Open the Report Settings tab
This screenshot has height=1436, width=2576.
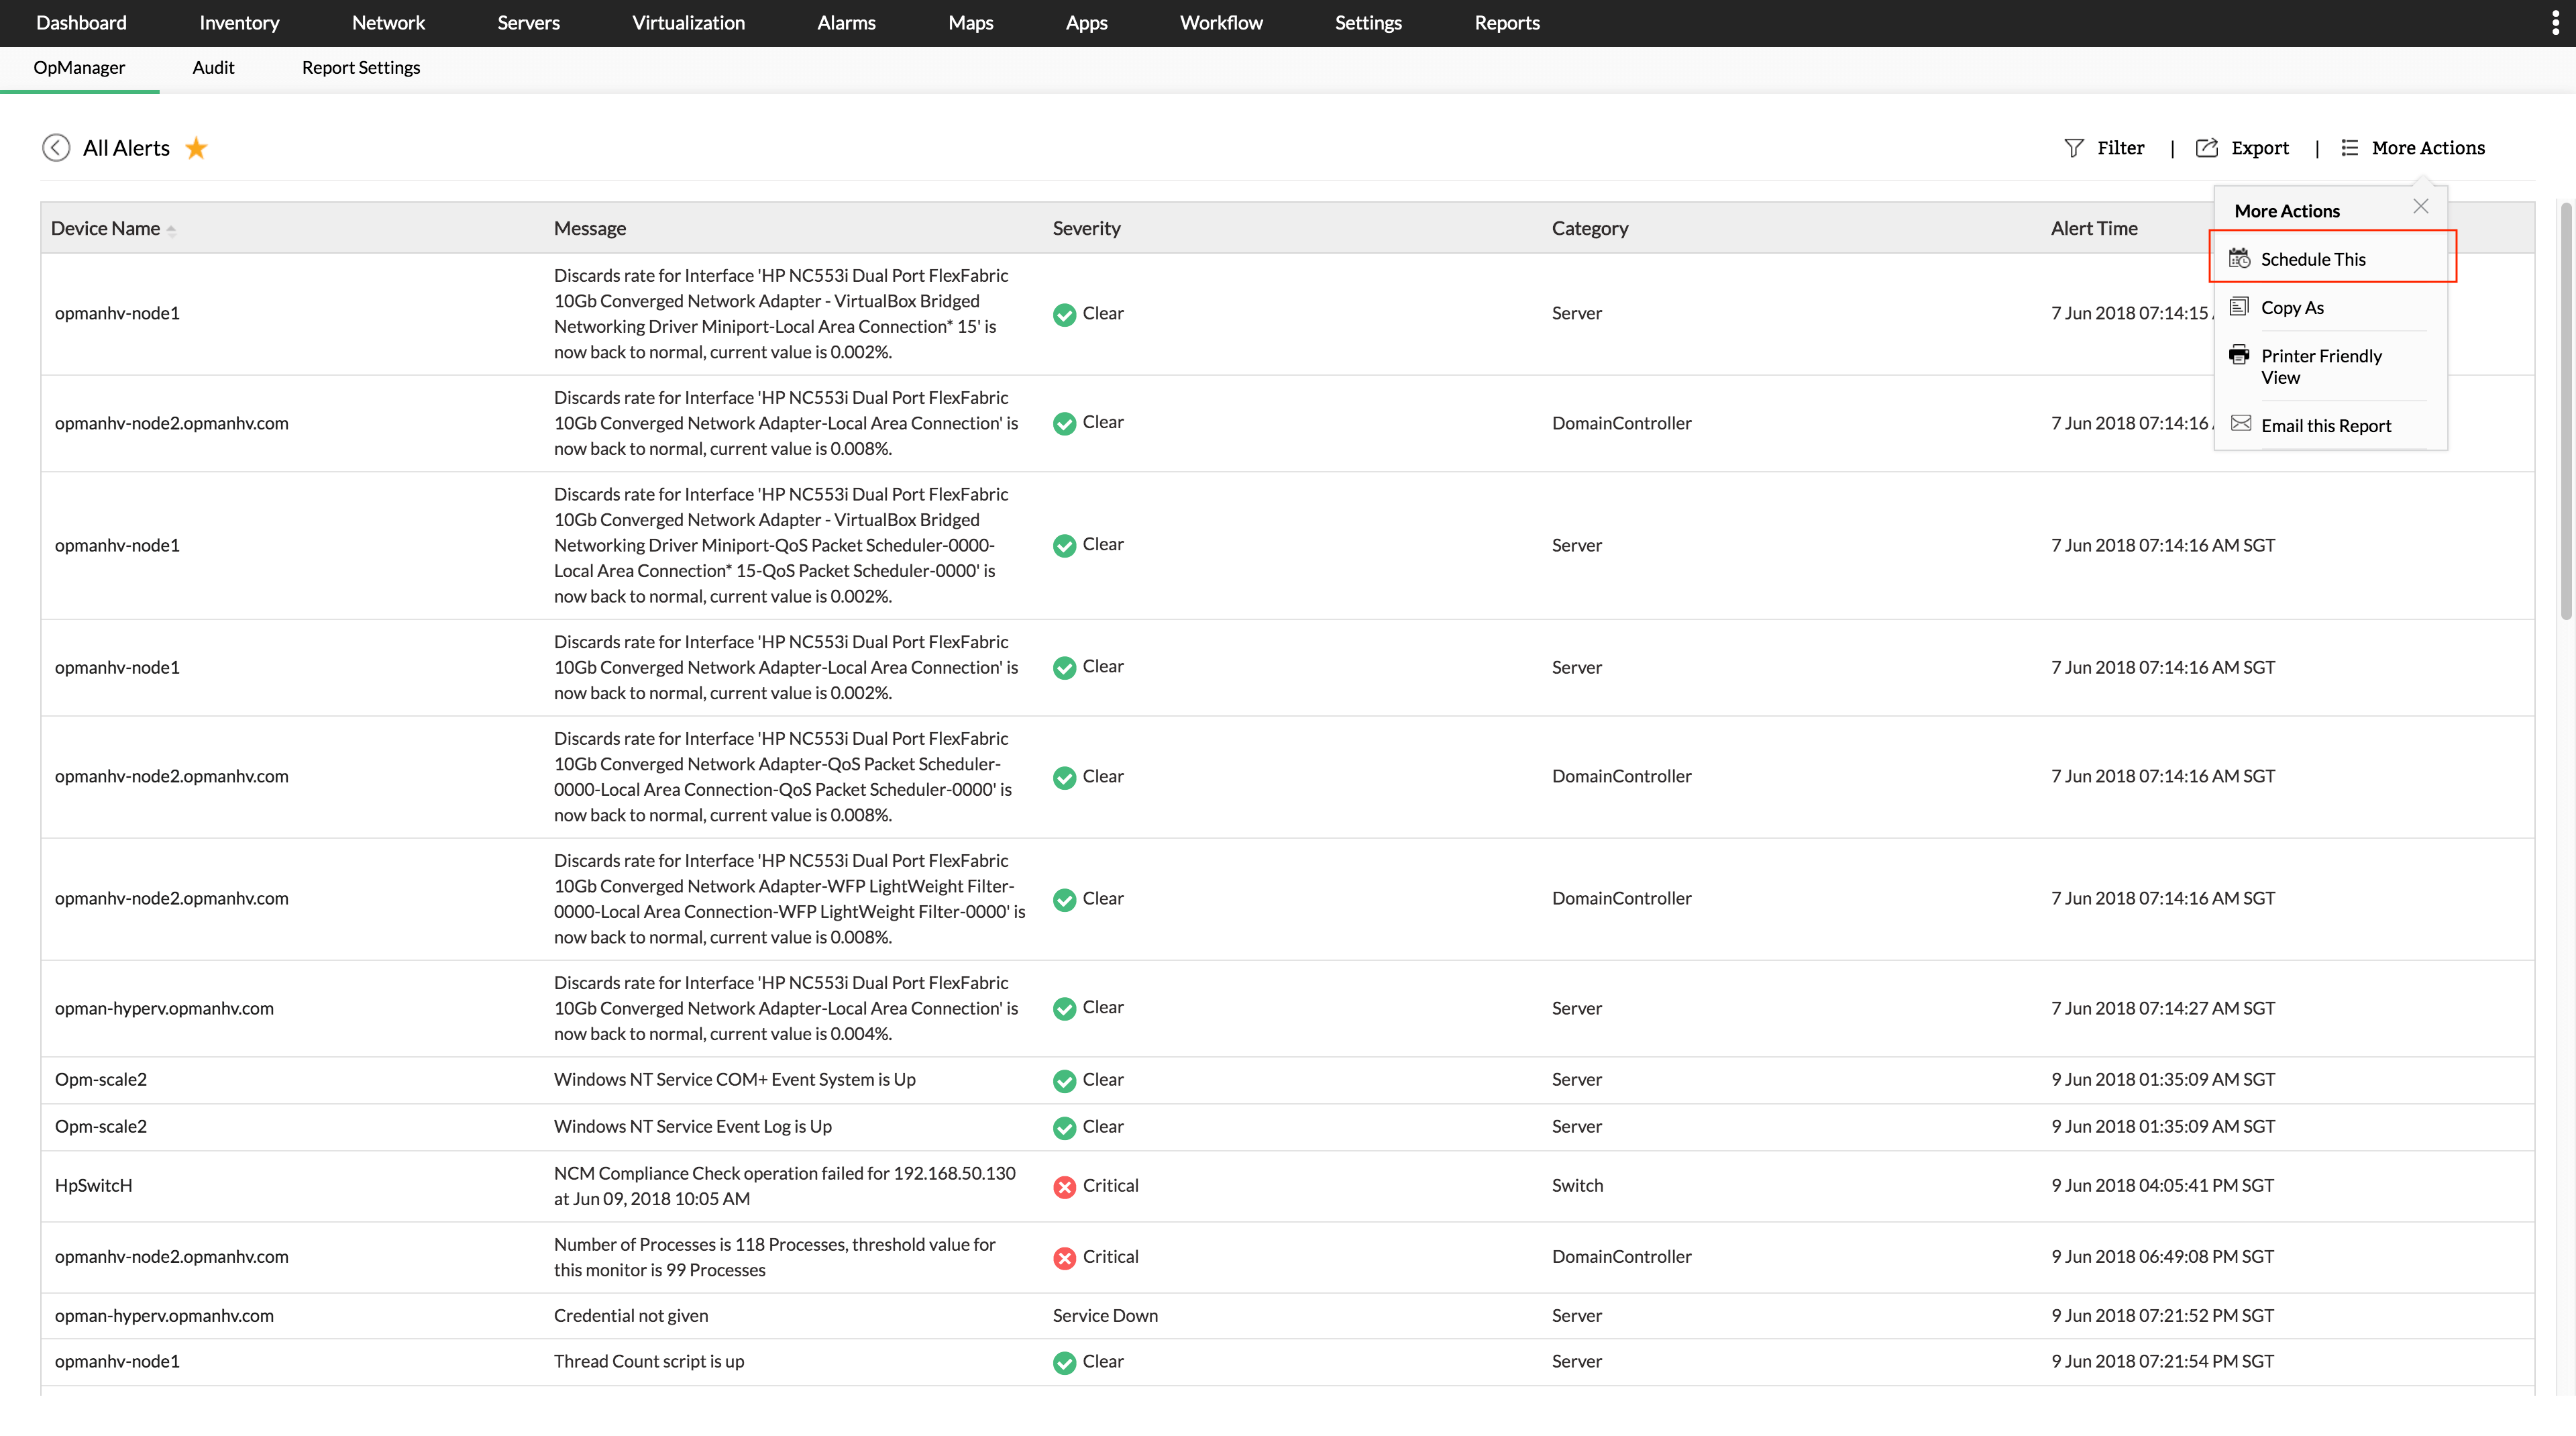tap(360, 68)
